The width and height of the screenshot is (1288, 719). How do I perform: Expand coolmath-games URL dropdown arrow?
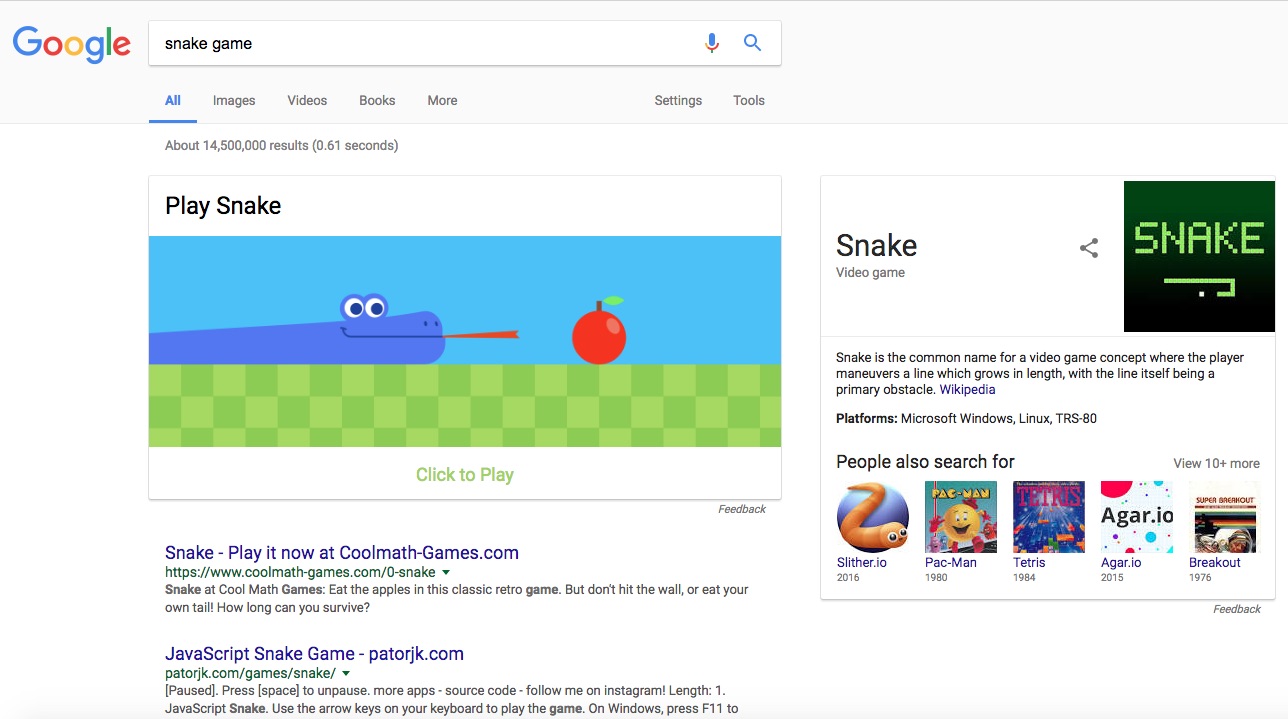(x=446, y=572)
